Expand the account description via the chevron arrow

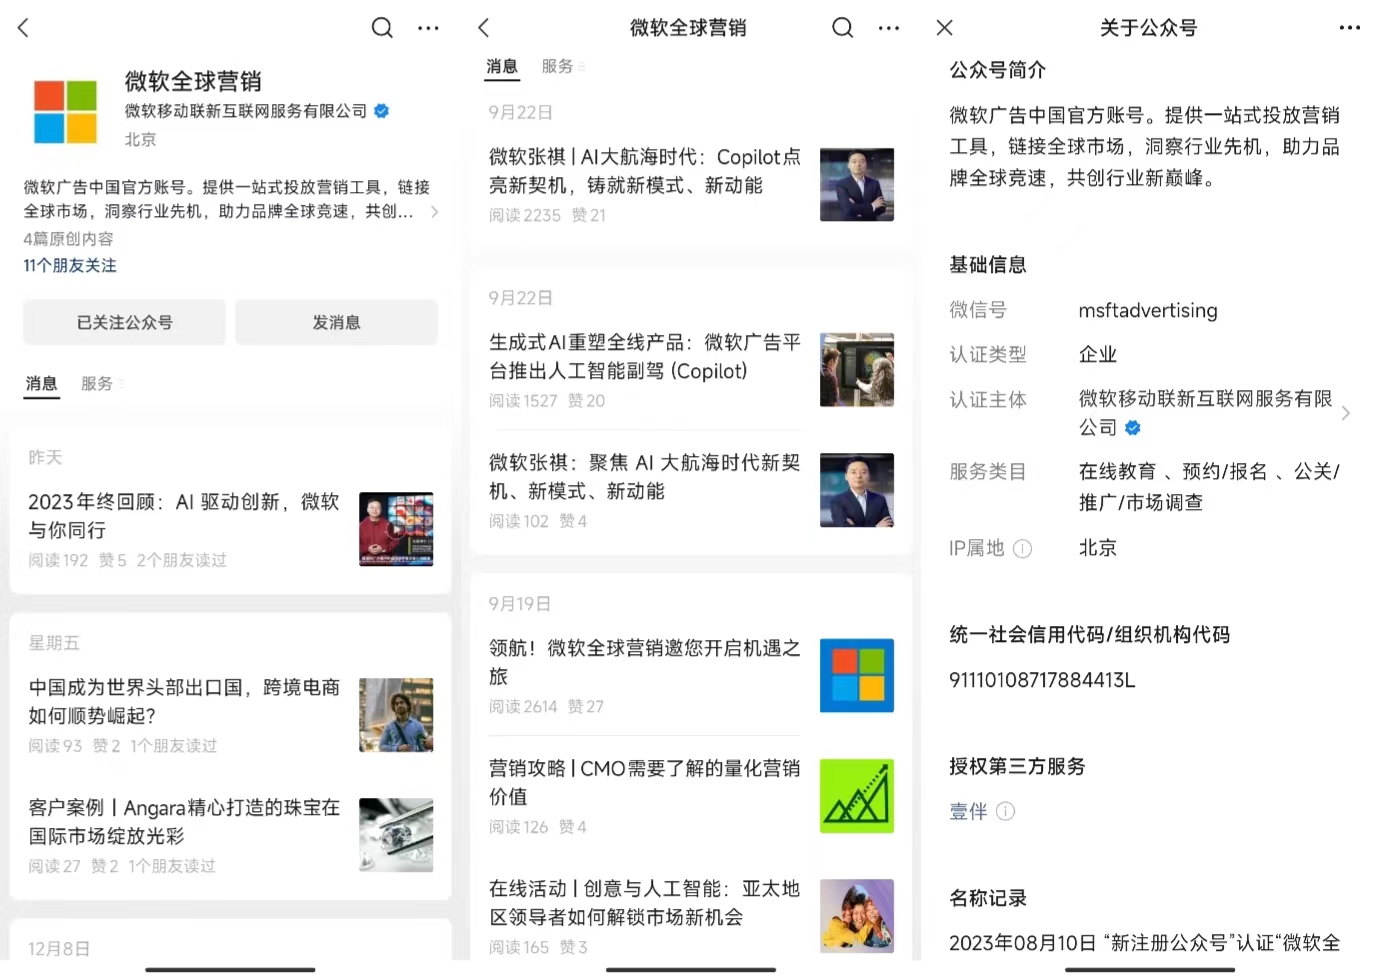(x=433, y=212)
